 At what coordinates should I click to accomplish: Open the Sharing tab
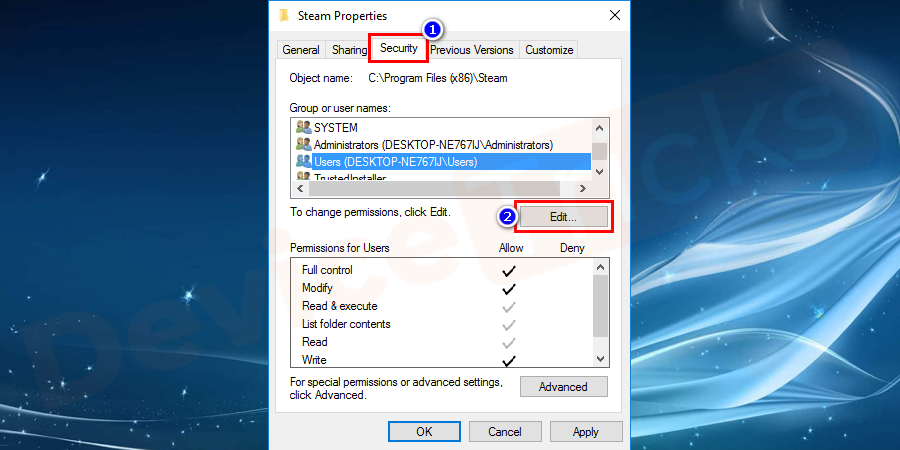pos(349,50)
